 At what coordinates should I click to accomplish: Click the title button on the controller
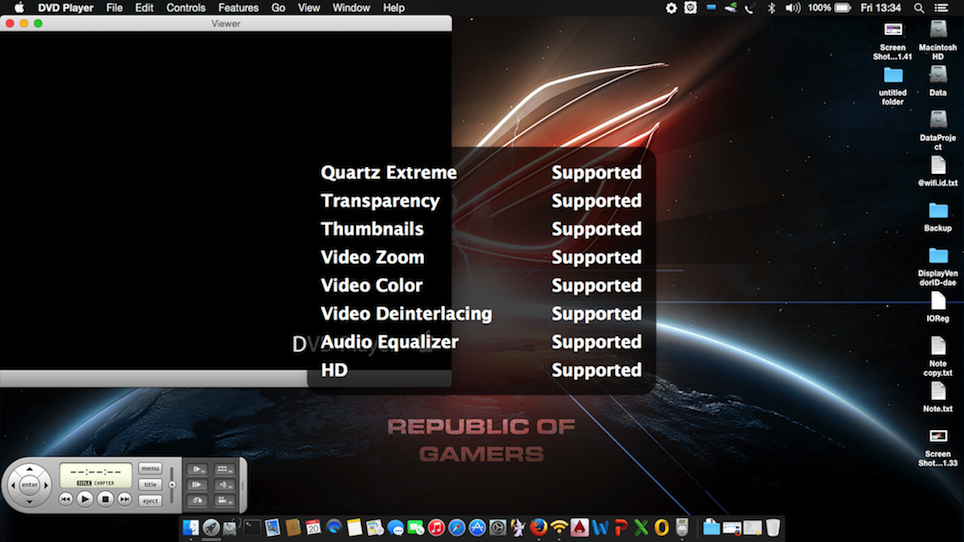coord(150,484)
